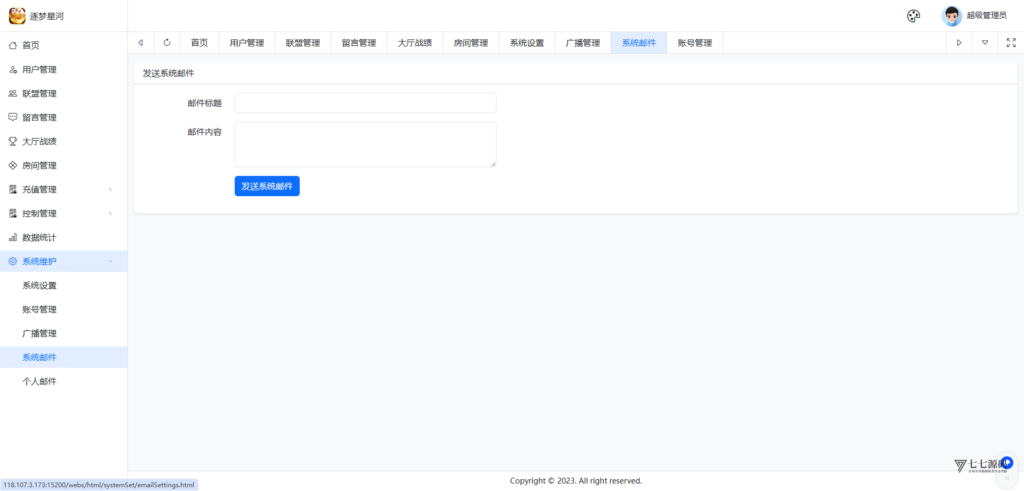Click the gear icon beside 系统维护
The height and width of the screenshot is (491, 1024).
(12, 261)
